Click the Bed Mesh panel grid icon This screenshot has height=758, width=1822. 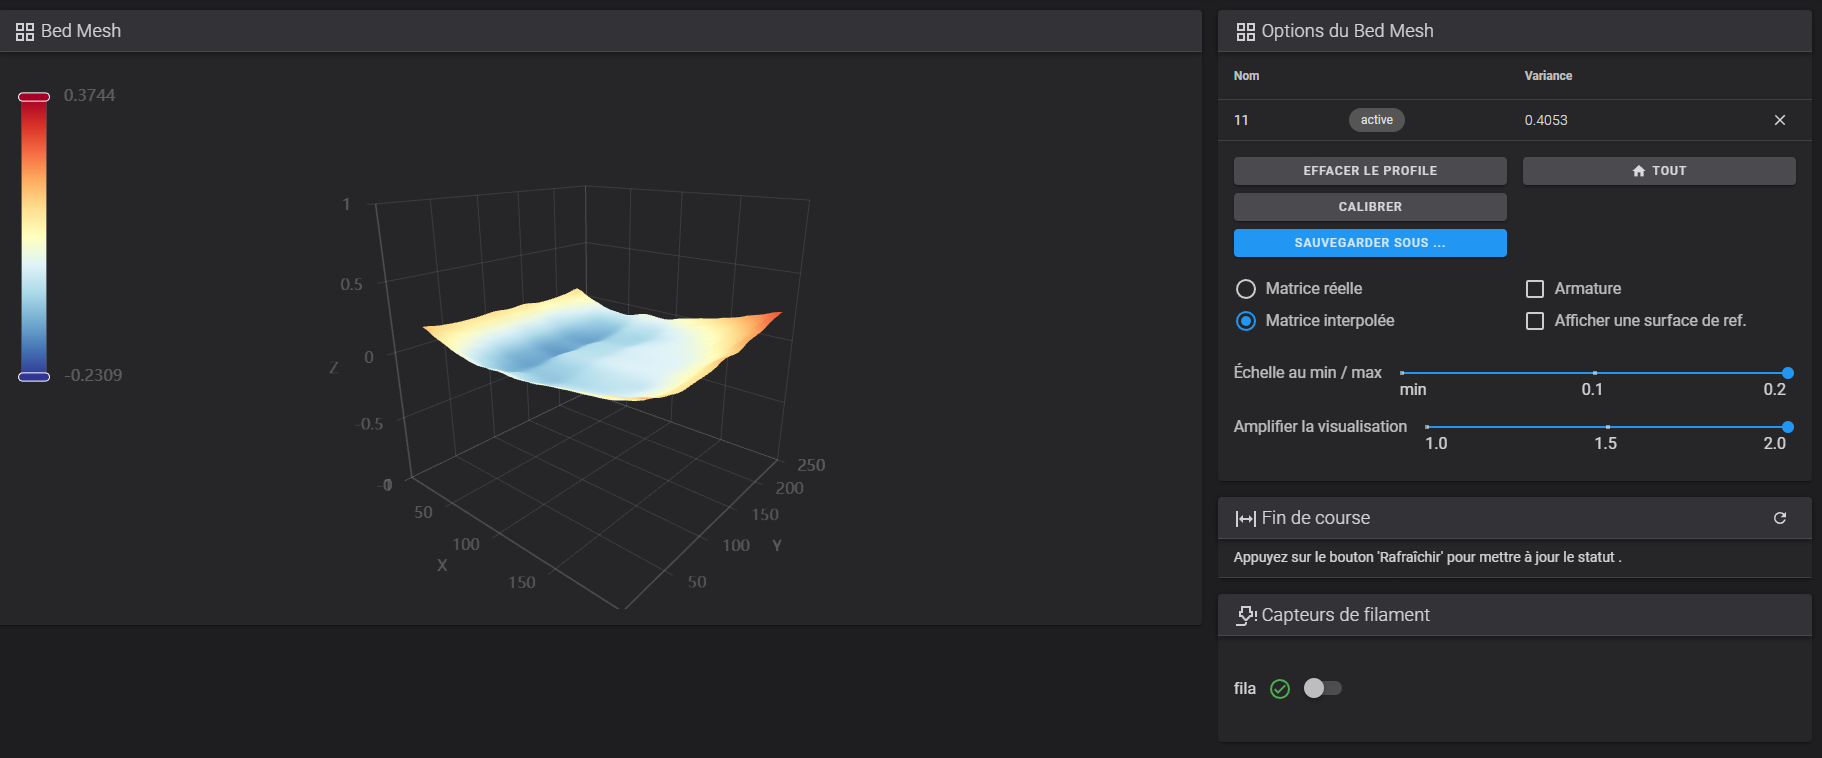pyautogui.click(x=25, y=32)
